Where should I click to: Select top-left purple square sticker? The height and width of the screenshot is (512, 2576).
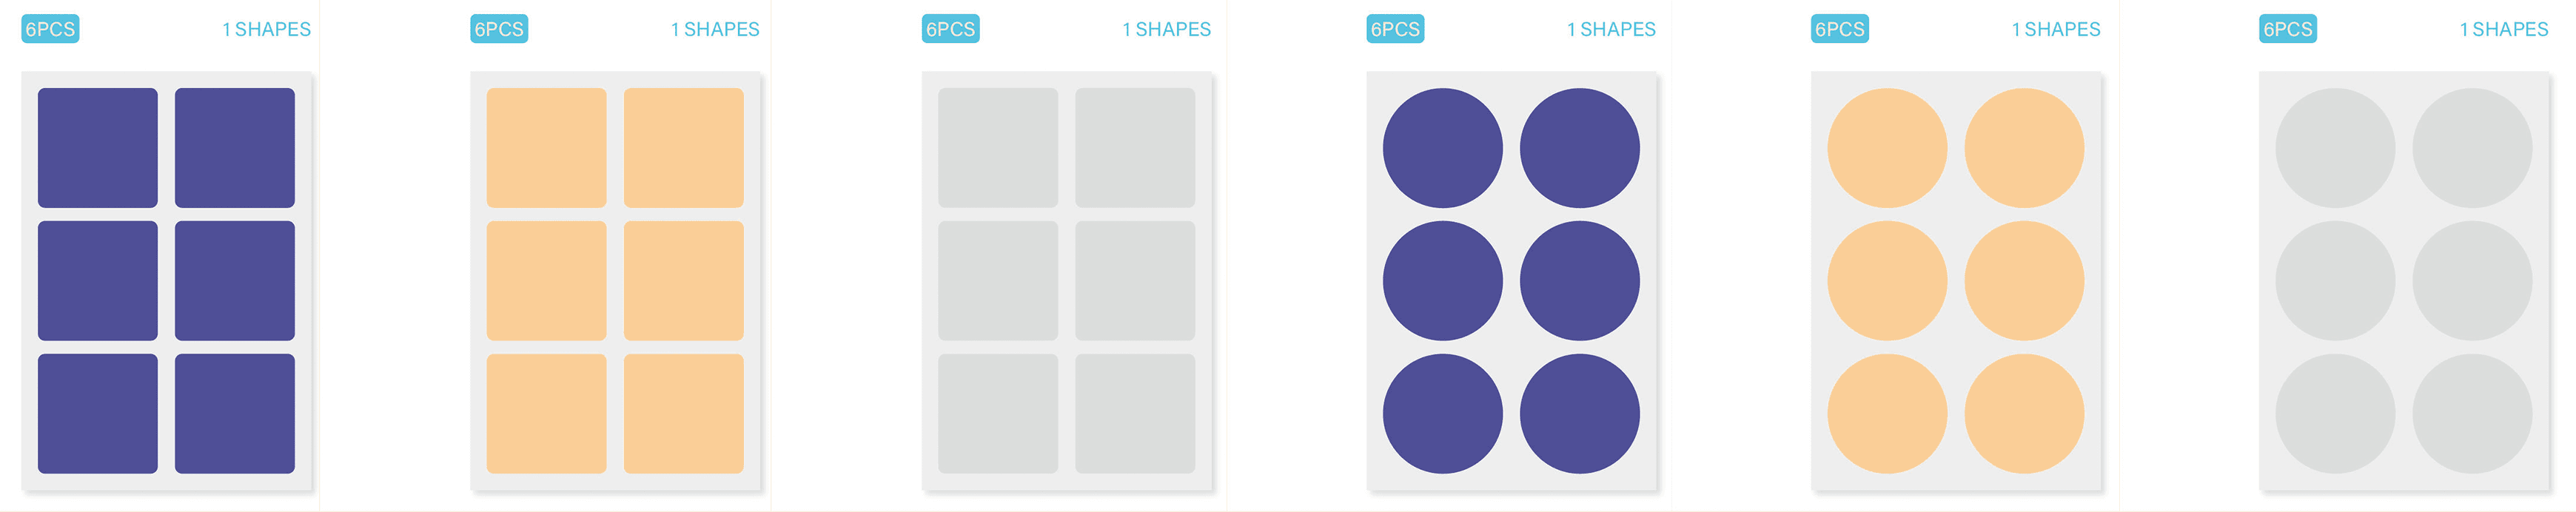[x=98, y=148]
